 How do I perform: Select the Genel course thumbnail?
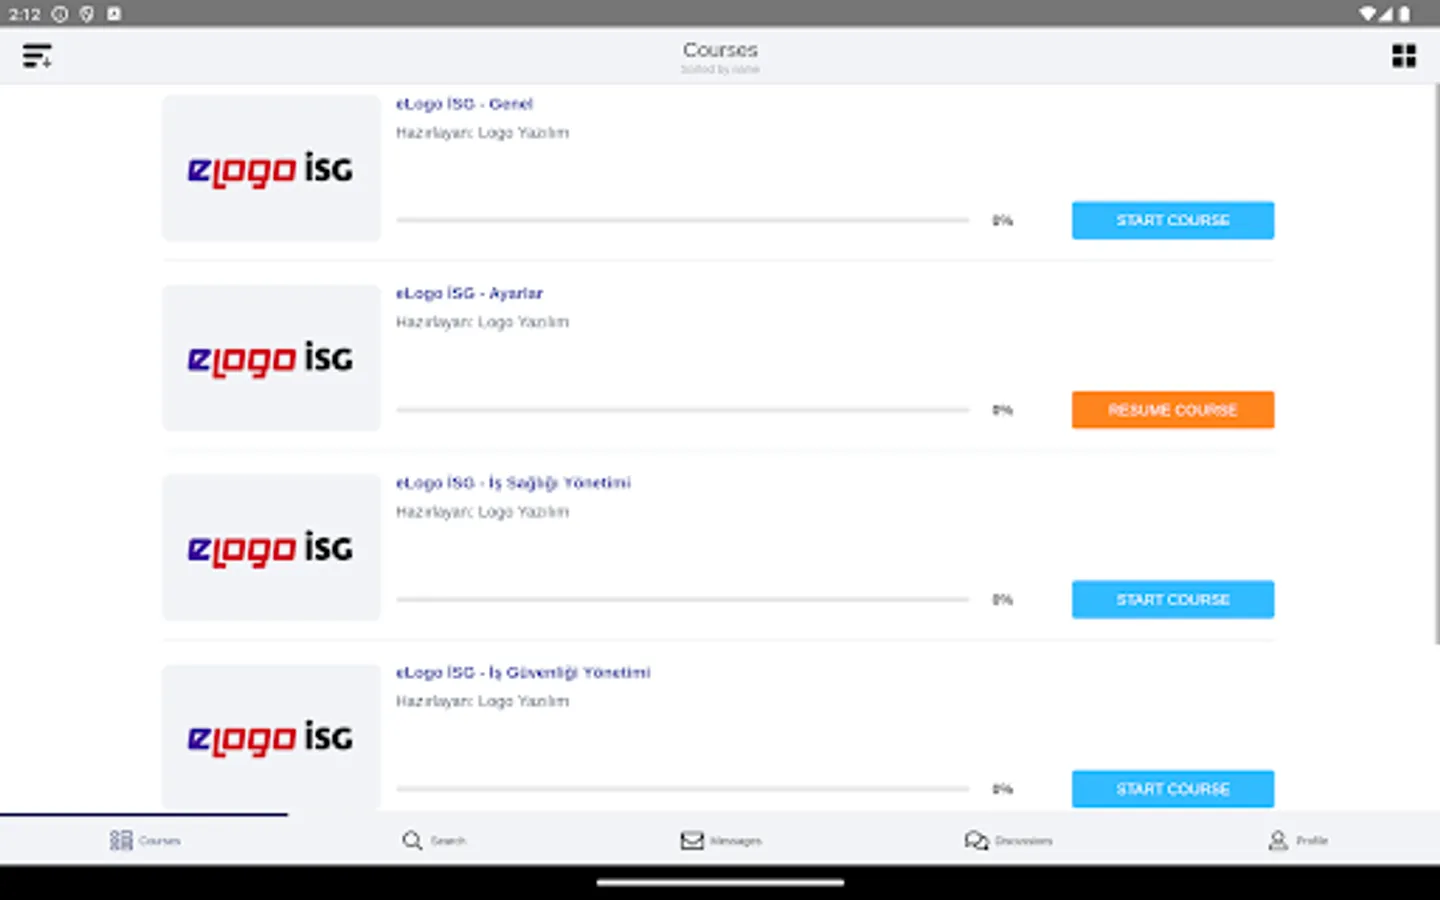(271, 168)
